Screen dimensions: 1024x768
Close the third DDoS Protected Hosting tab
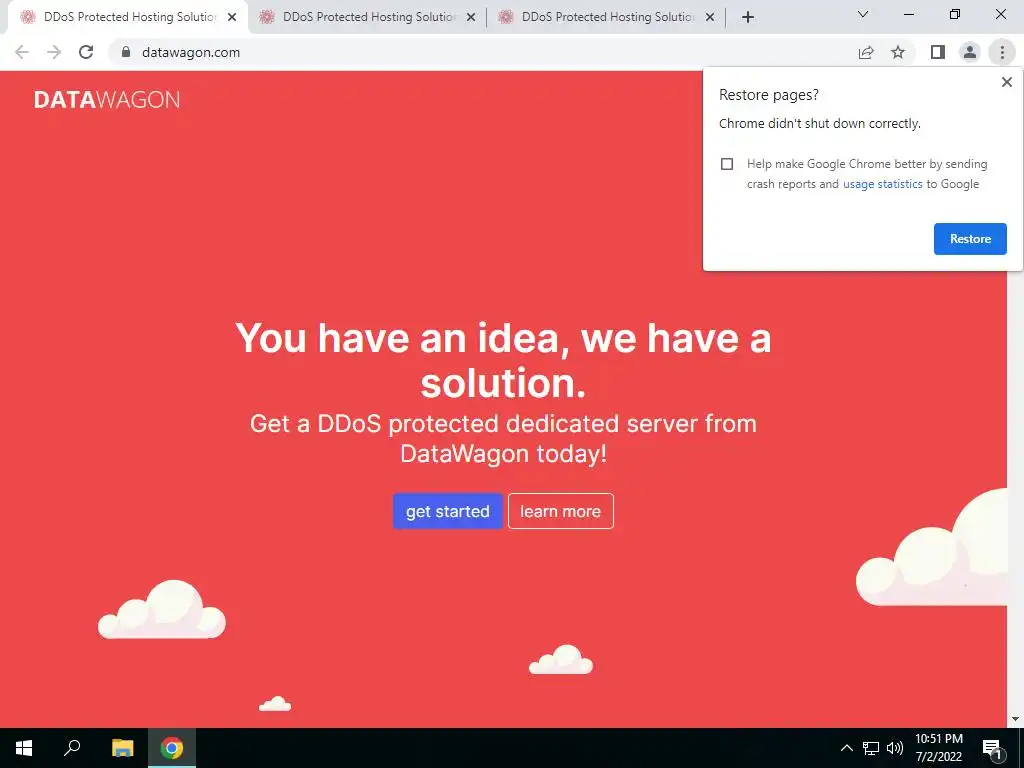point(710,18)
